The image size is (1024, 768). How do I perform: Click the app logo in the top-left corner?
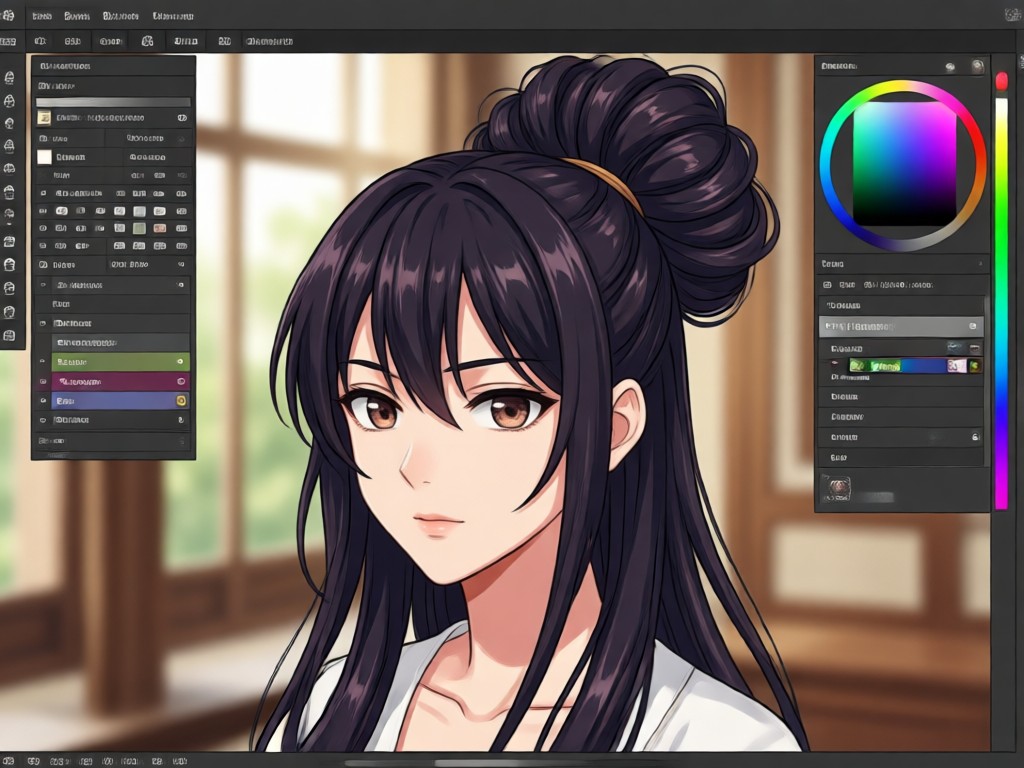tap(8, 16)
